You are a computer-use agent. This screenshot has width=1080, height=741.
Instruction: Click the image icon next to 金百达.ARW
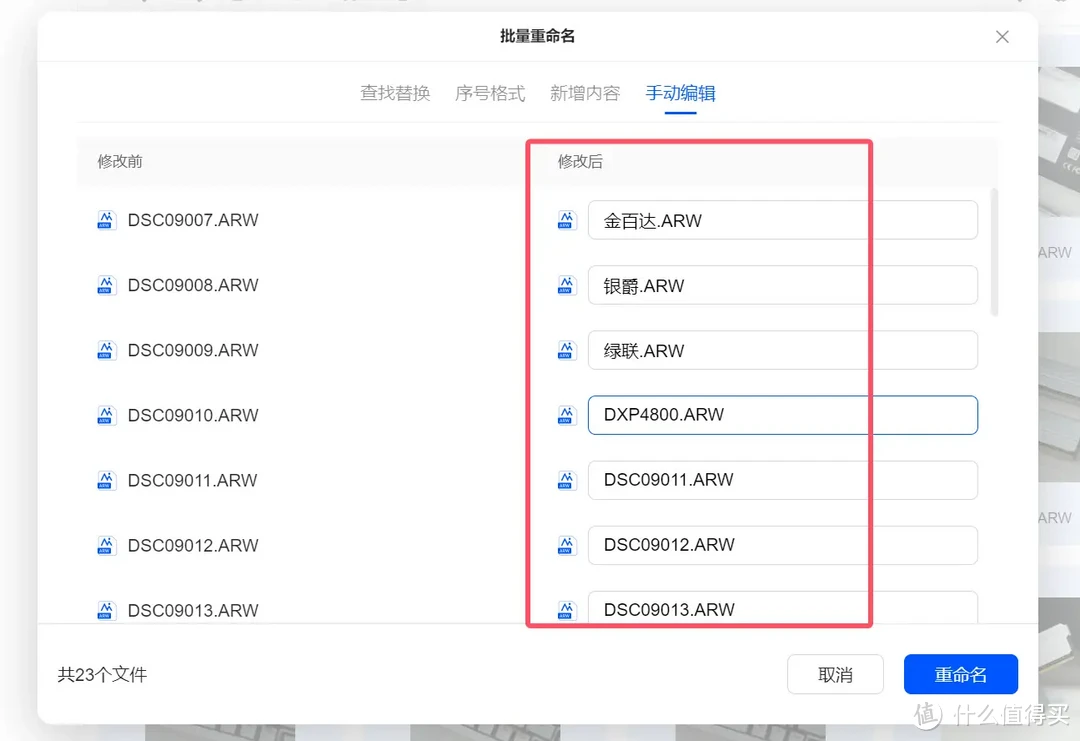tap(566, 220)
